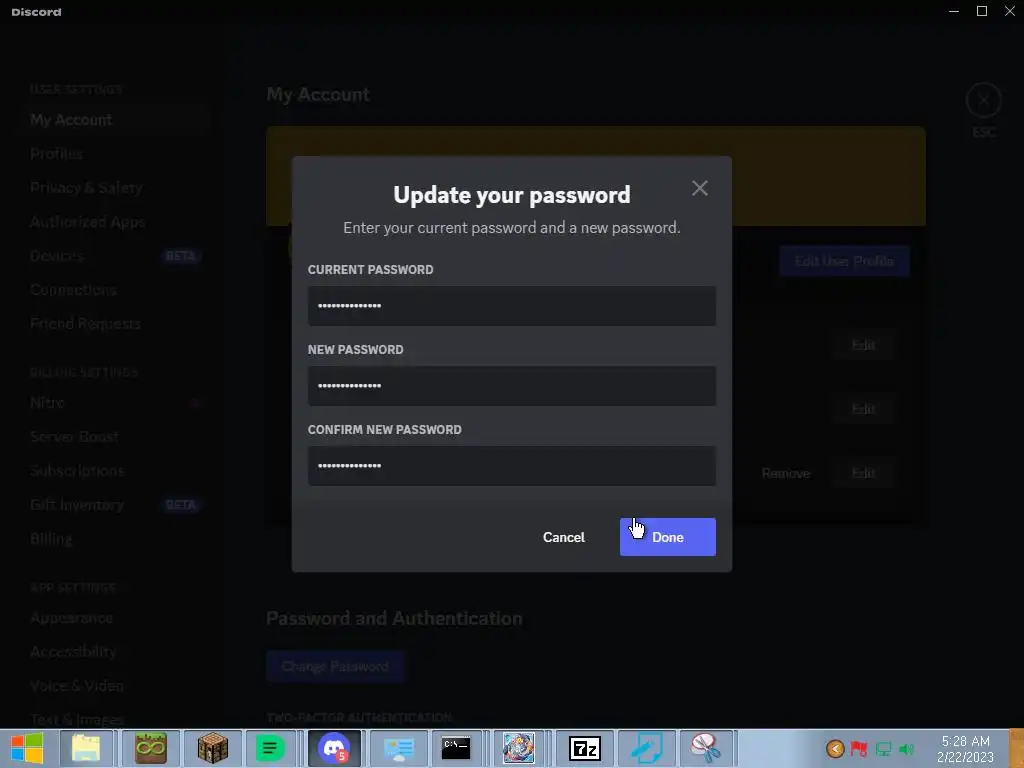
Task: Select Voice & Video in the sidebar
Action: 113,685
